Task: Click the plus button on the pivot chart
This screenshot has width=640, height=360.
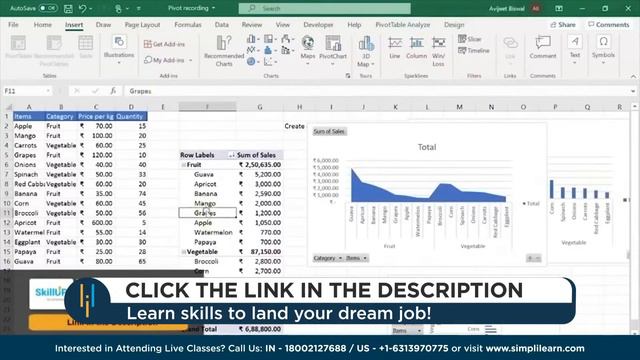Action: [x=530, y=258]
